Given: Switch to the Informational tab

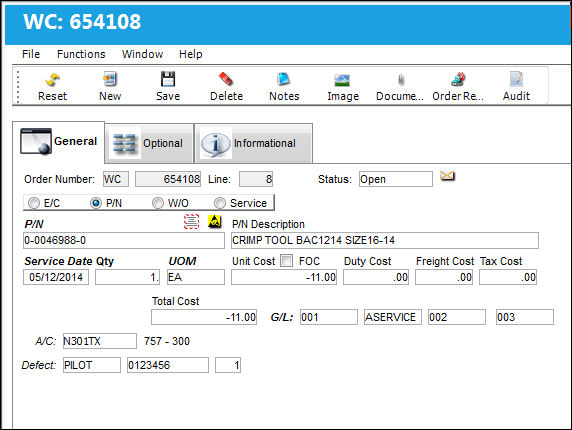Looking at the screenshot, I should 253,143.
